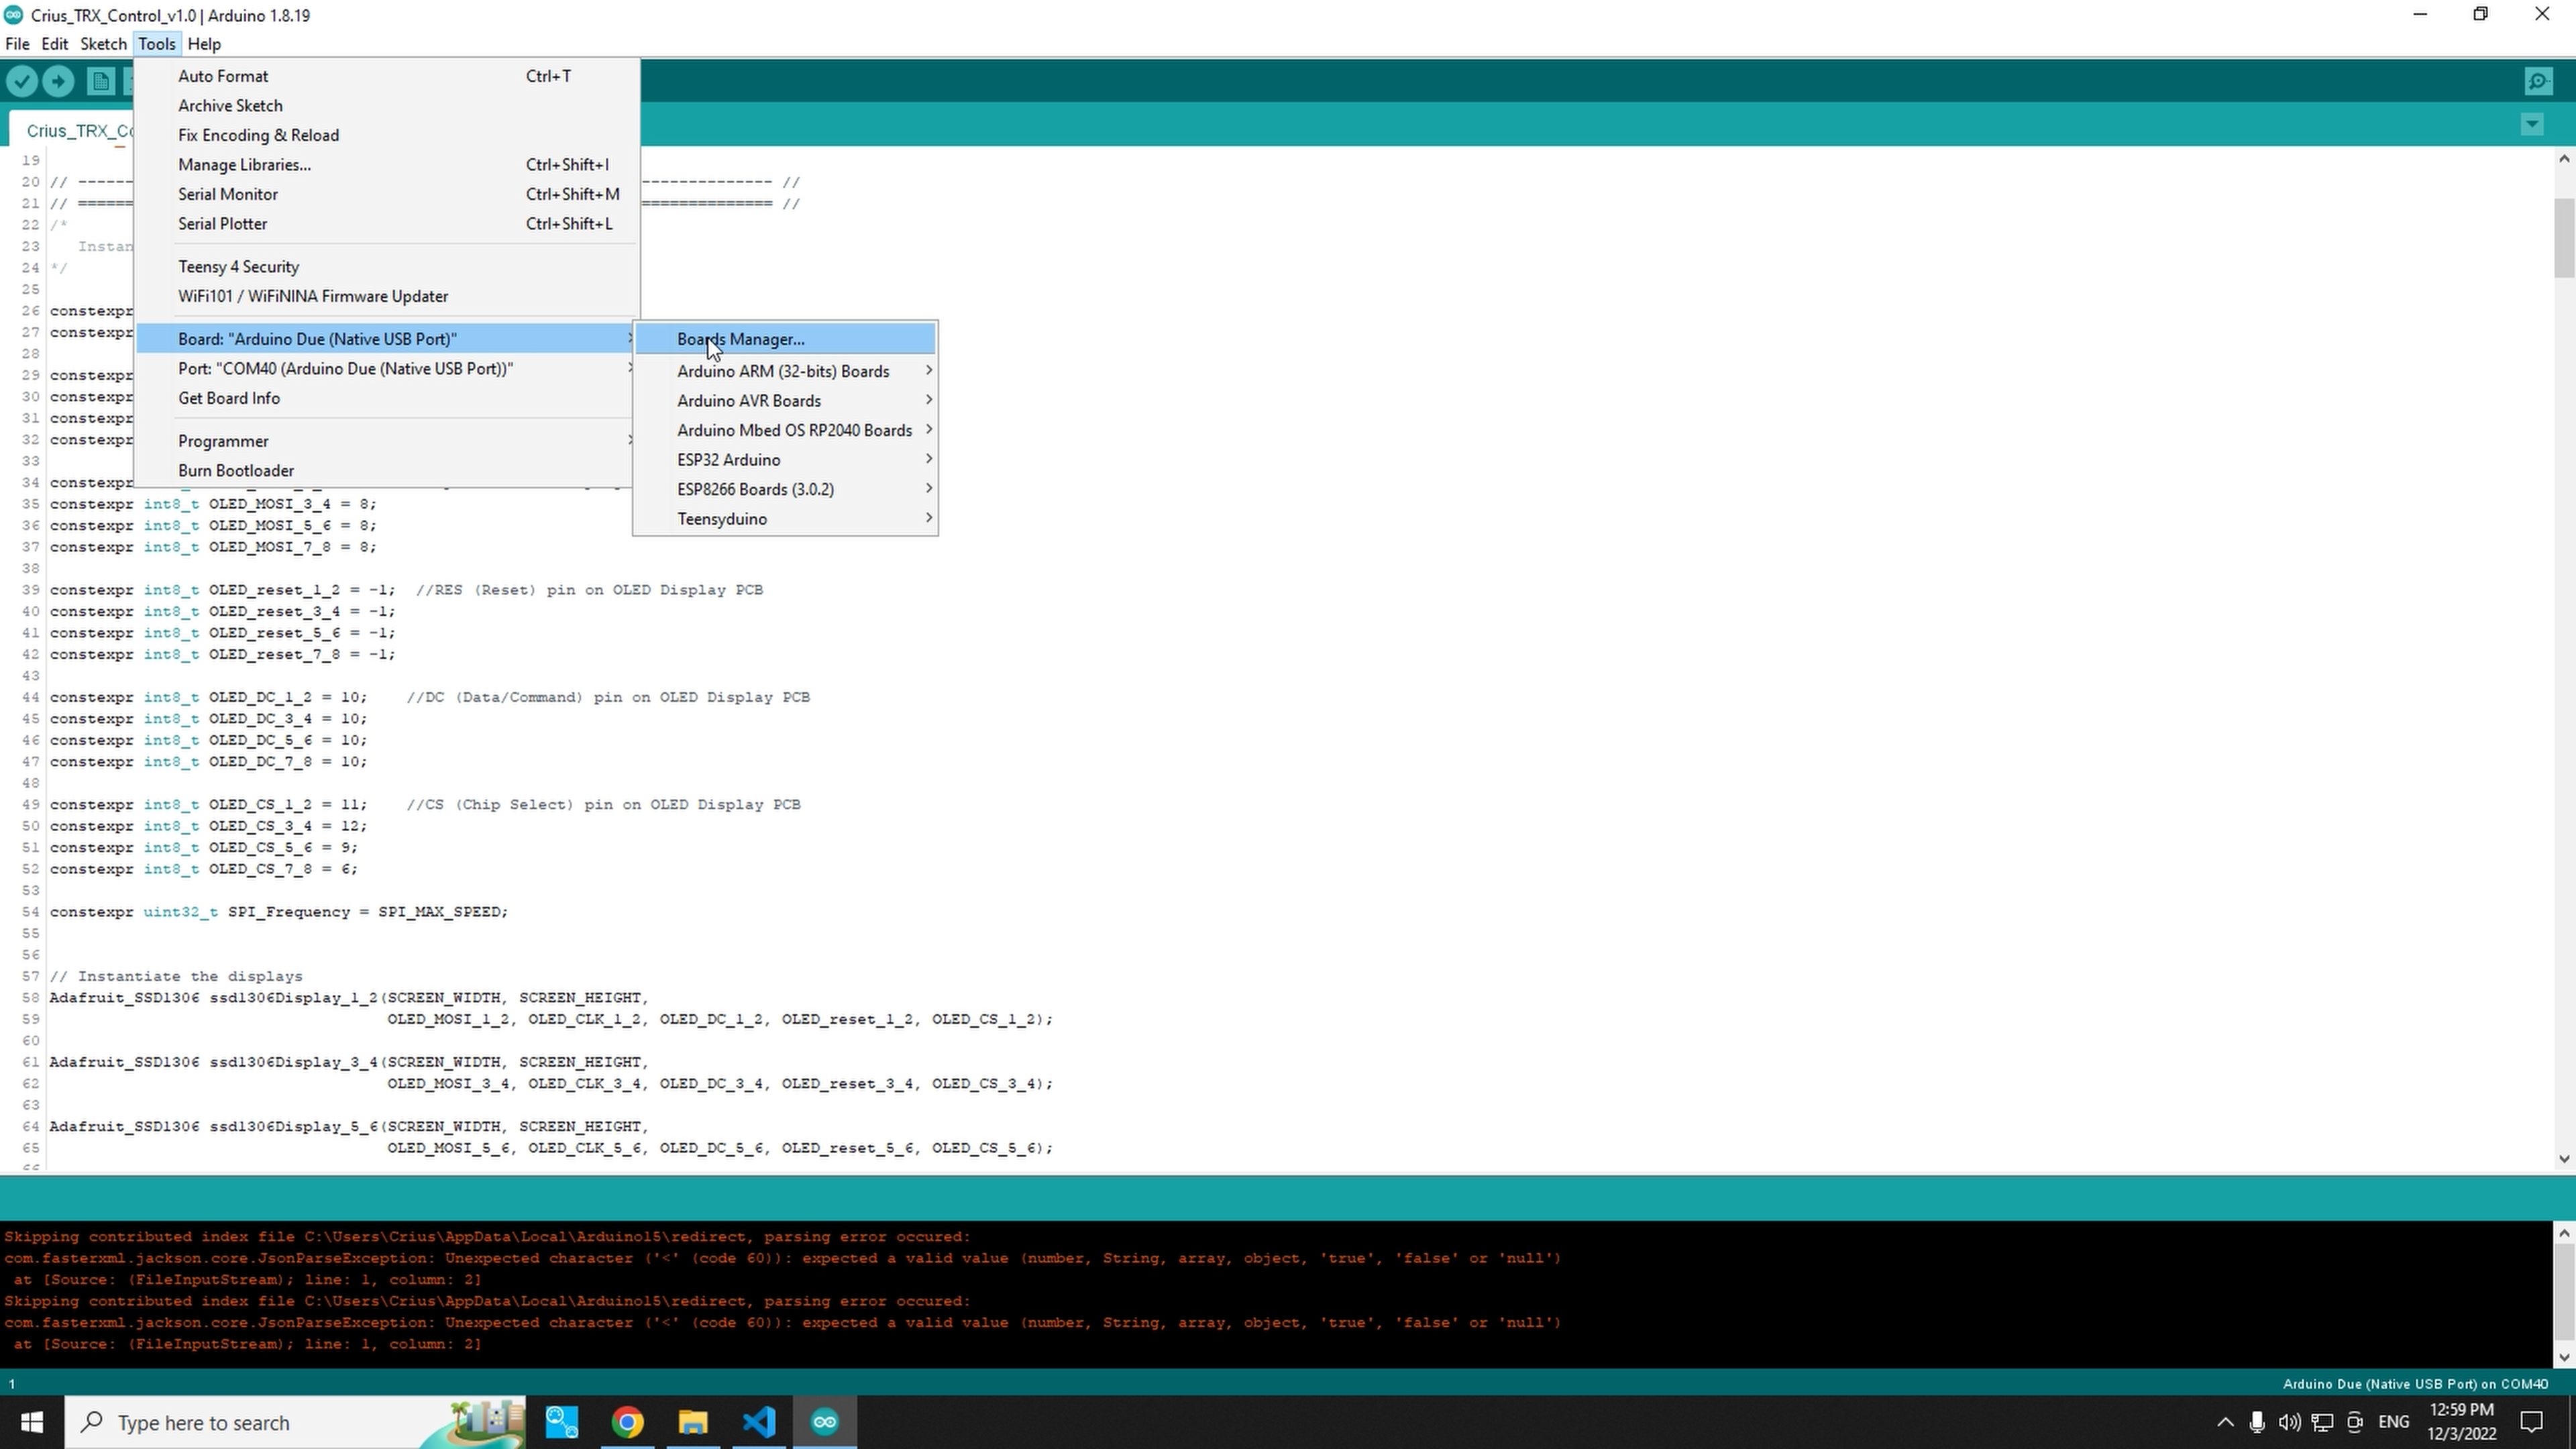Expand the ESP8266 Boards (3.0.2) submenu
The height and width of the screenshot is (1449, 2576).
pos(755,489)
